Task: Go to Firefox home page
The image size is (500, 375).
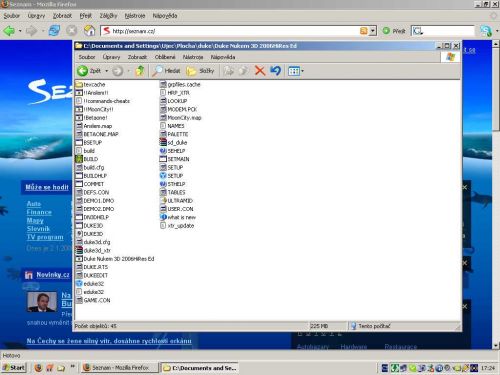Action: click(x=89, y=31)
